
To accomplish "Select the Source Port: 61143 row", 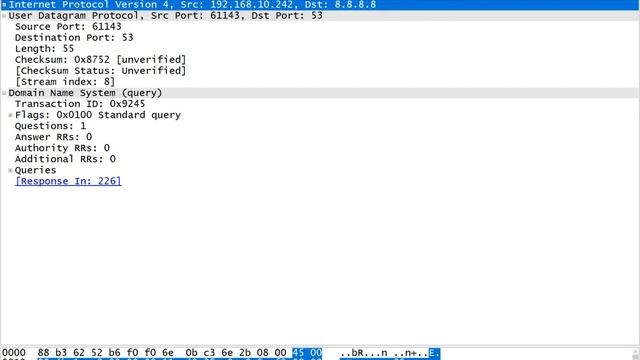I will 320,27.
